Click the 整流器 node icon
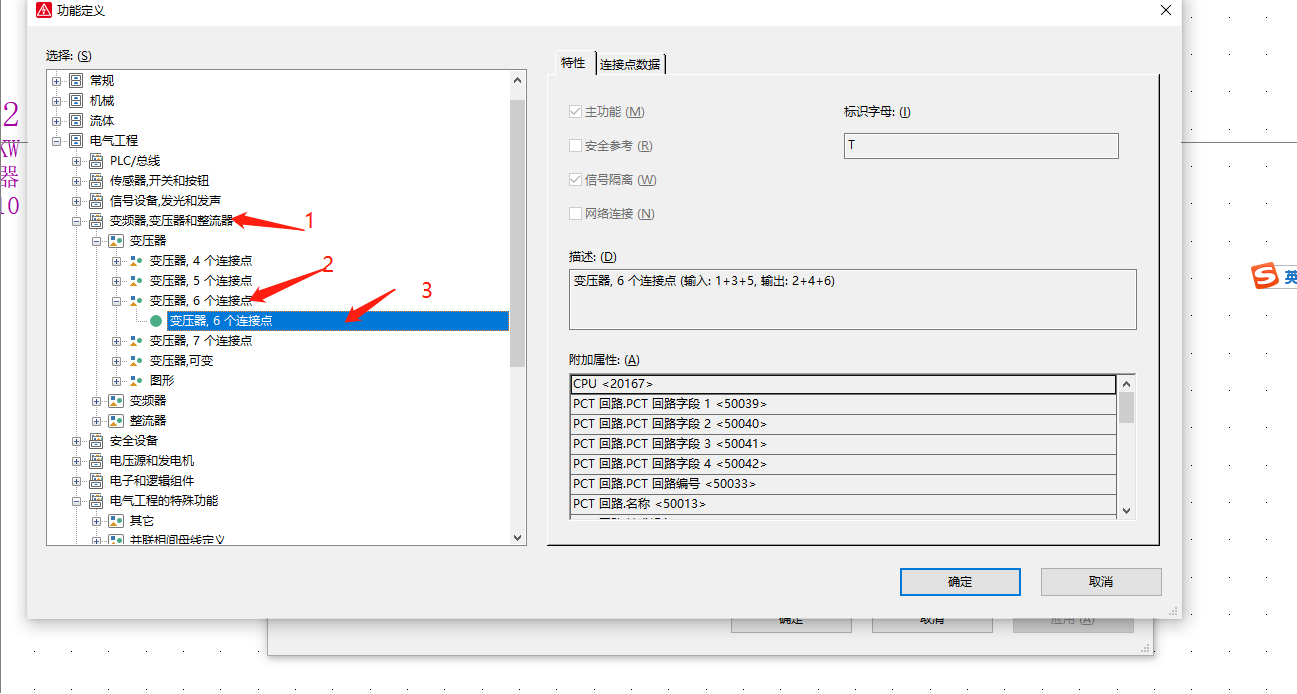The height and width of the screenshot is (694, 1297). pyautogui.click(x=116, y=421)
